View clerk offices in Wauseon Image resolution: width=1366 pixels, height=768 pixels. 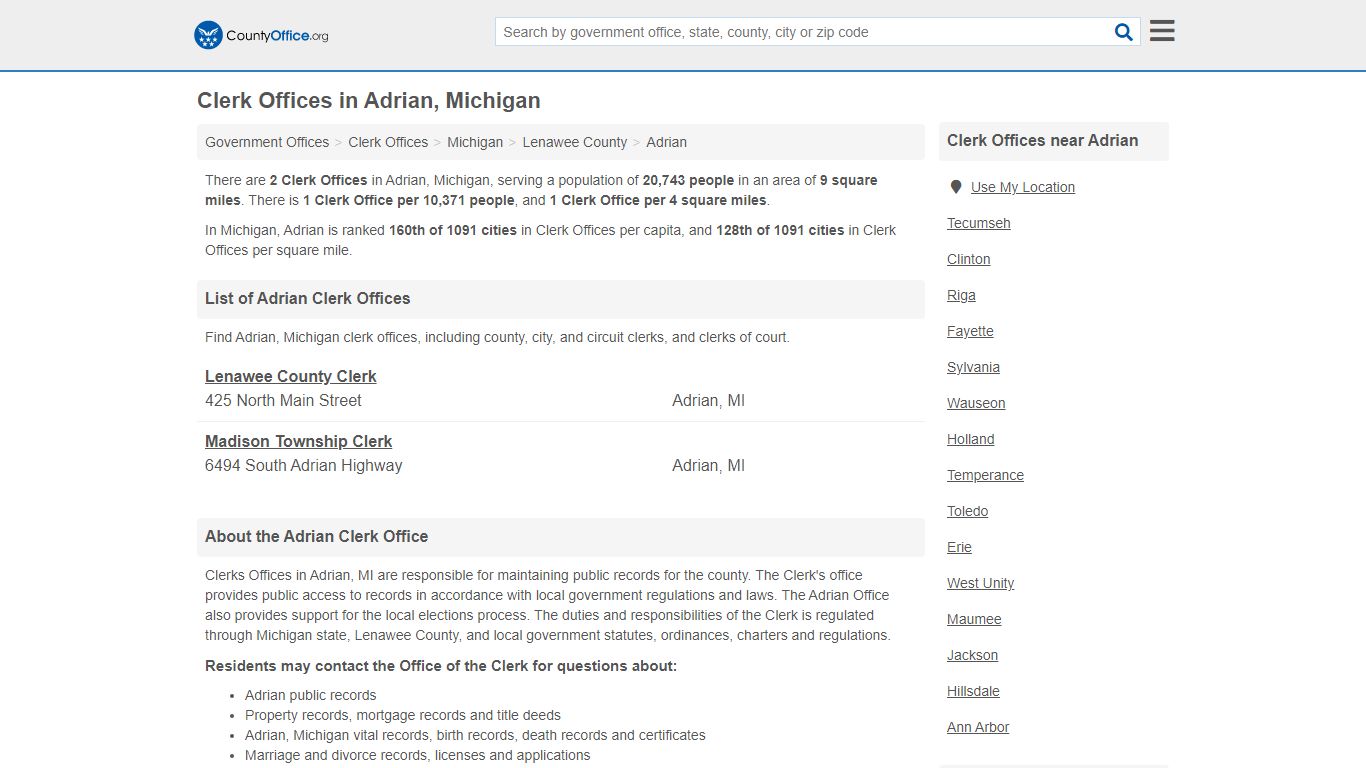pyautogui.click(x=976, y=403)
